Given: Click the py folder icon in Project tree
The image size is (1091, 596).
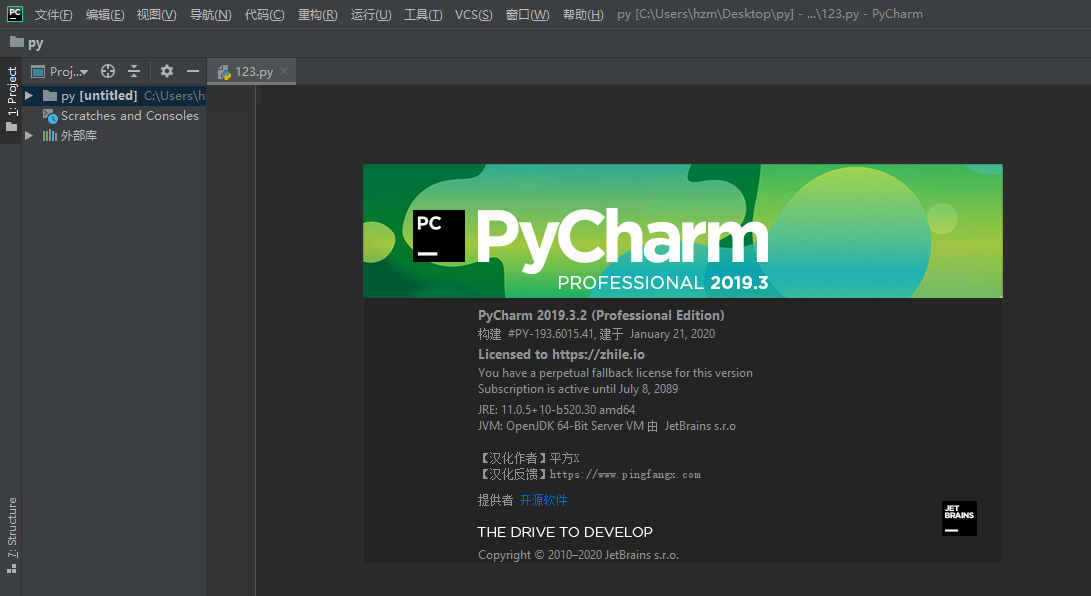Looking at the screenshot, I should pyautogui.click(x=49, y=95).
